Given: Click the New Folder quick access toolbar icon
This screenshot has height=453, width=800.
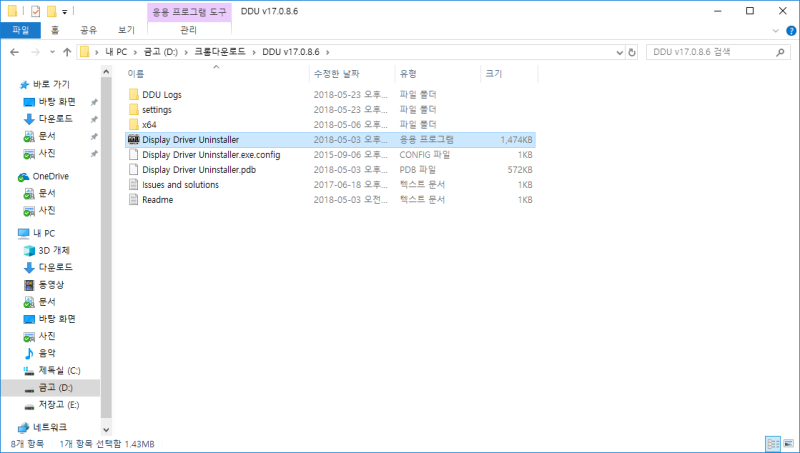Looking at the screenshot, I should pyautogui.click(x=51, y=11).
